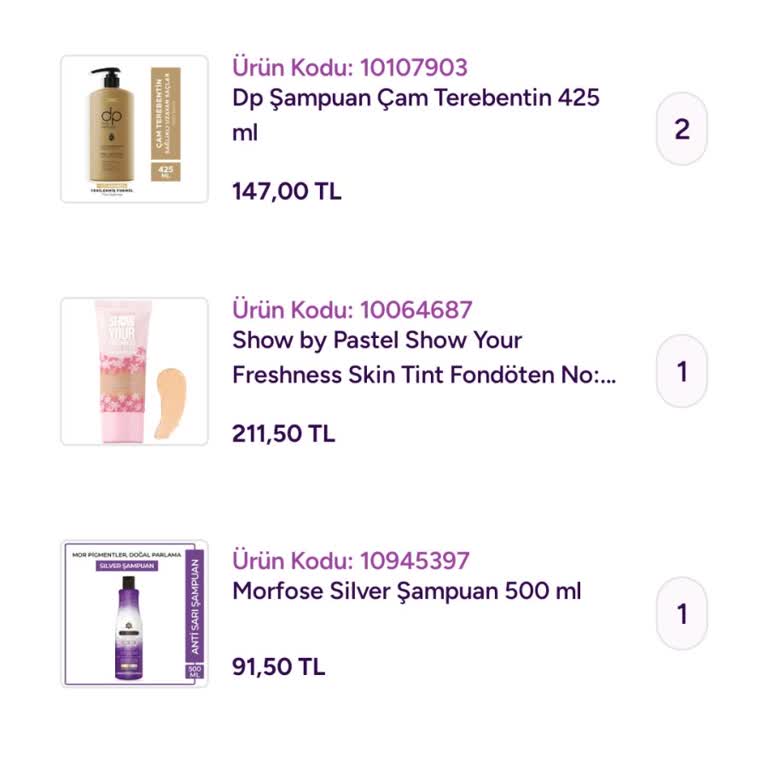Click product code 10107903
The width and height of the screenshot is (768, 768).
[350, 67]
